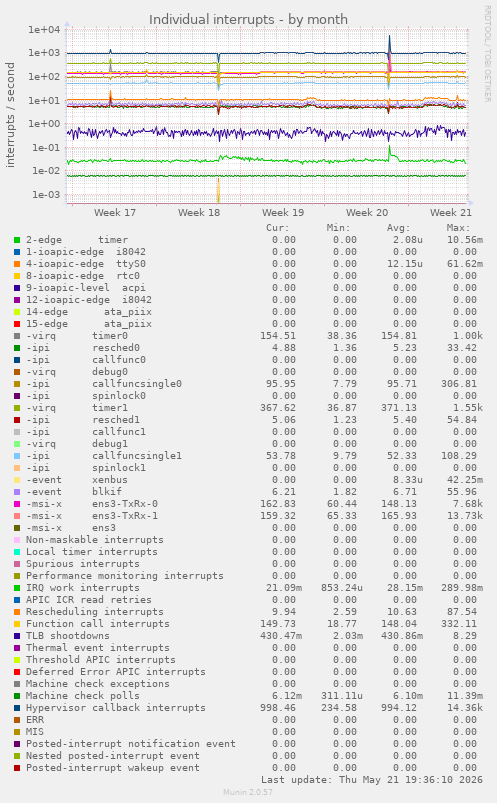Viewport: 497px width, 803px height.
Task: Select the Week 18 axis label
Action: pos(199,213)
